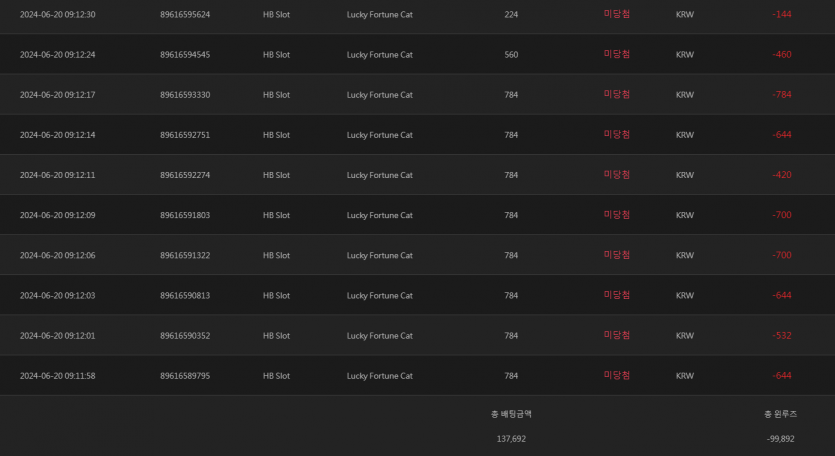The height and width of the screenshot is (456, 835).
Task: Select timestamp 2024-06-20 09:12:06
Action: point(58,255)
